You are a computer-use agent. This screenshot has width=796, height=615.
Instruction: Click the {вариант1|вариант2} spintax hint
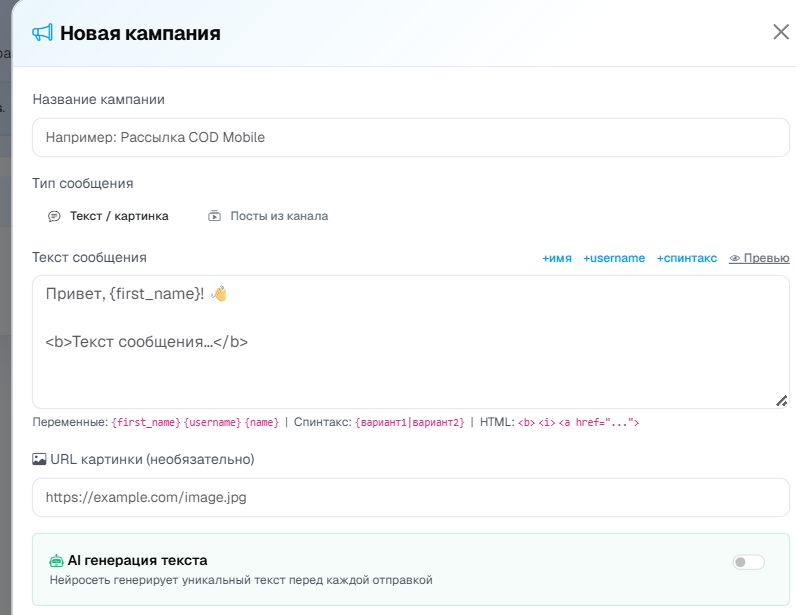pos(410,422)
